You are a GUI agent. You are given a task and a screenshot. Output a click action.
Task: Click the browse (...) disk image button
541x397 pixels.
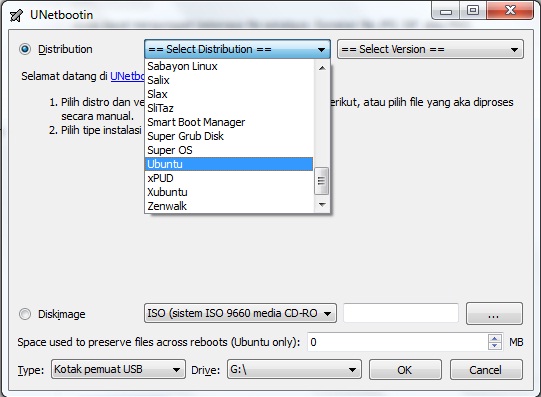click(494, 314)
